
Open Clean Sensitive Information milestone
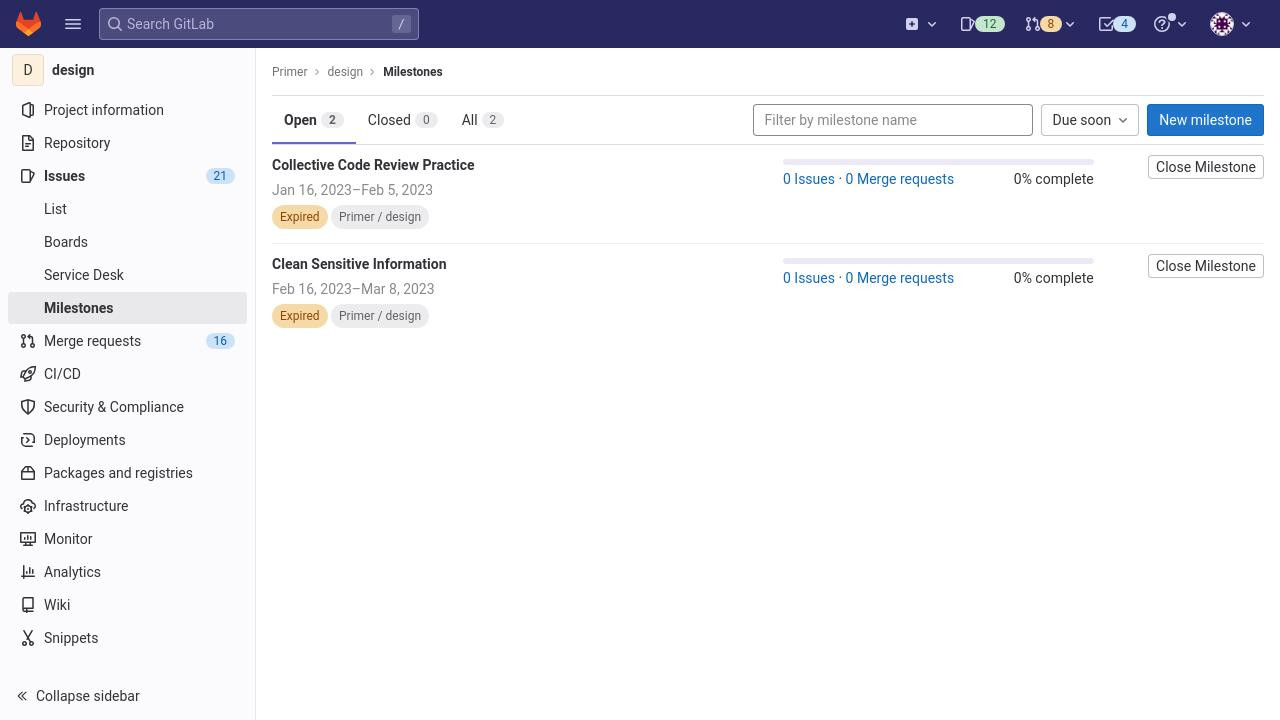(359, 264)
